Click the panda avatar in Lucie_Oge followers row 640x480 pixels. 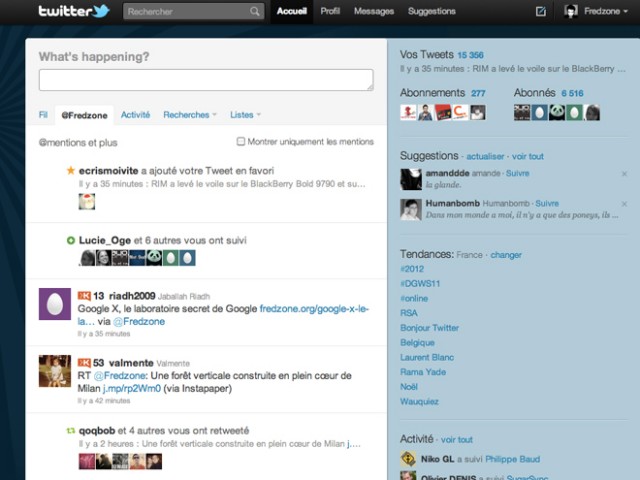point(154,258)
